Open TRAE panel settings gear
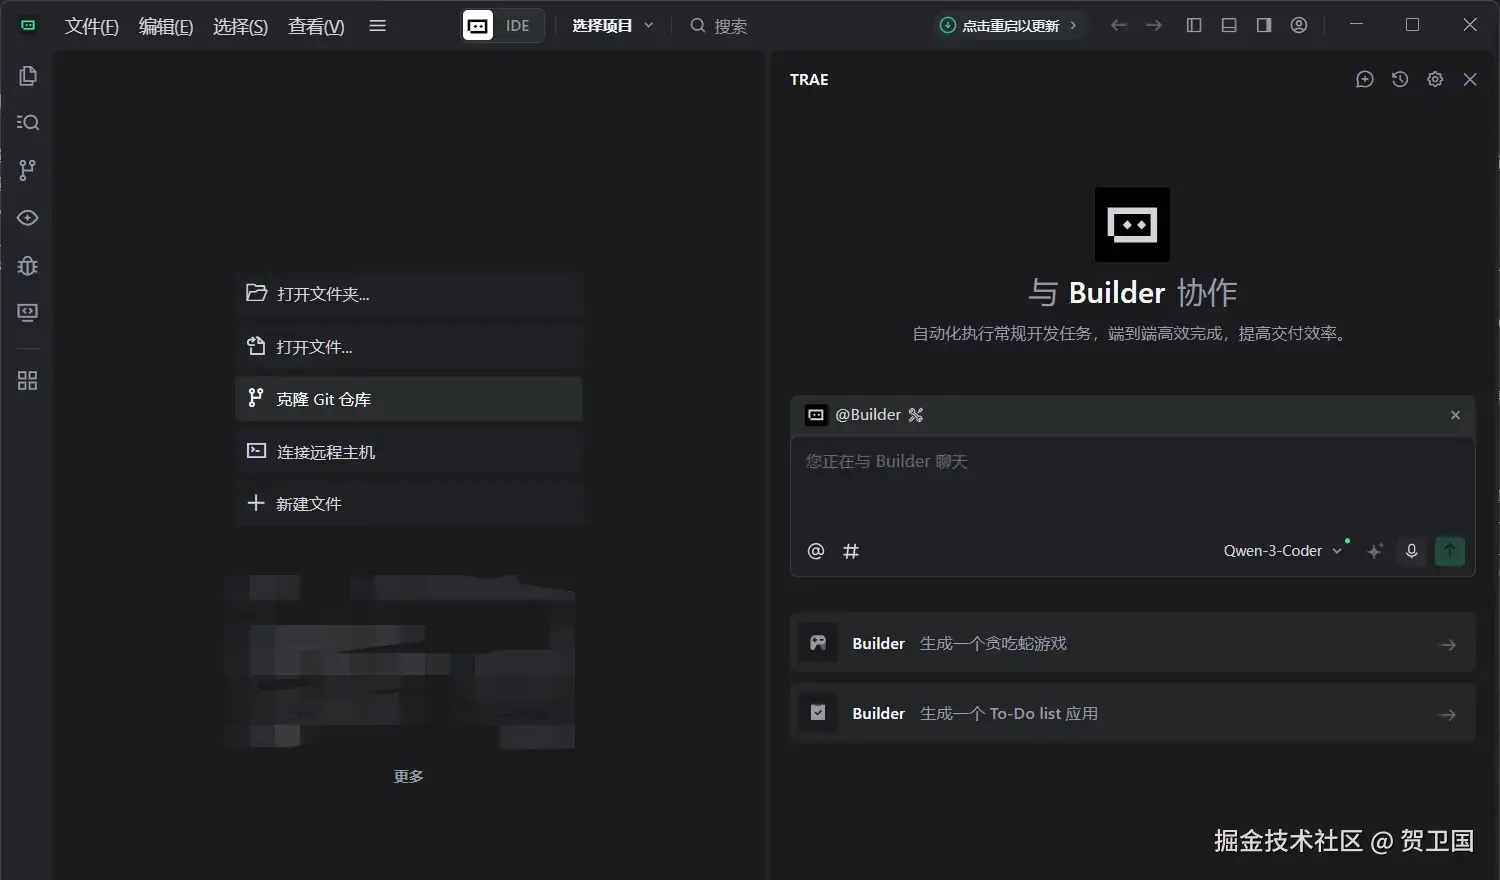 1435,79
